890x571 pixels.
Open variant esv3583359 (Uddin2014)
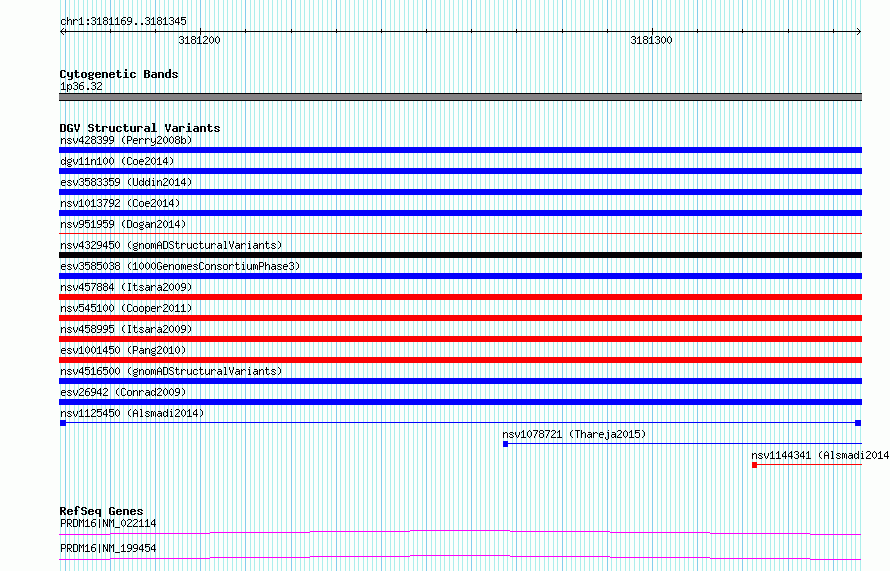click(126, 182)
